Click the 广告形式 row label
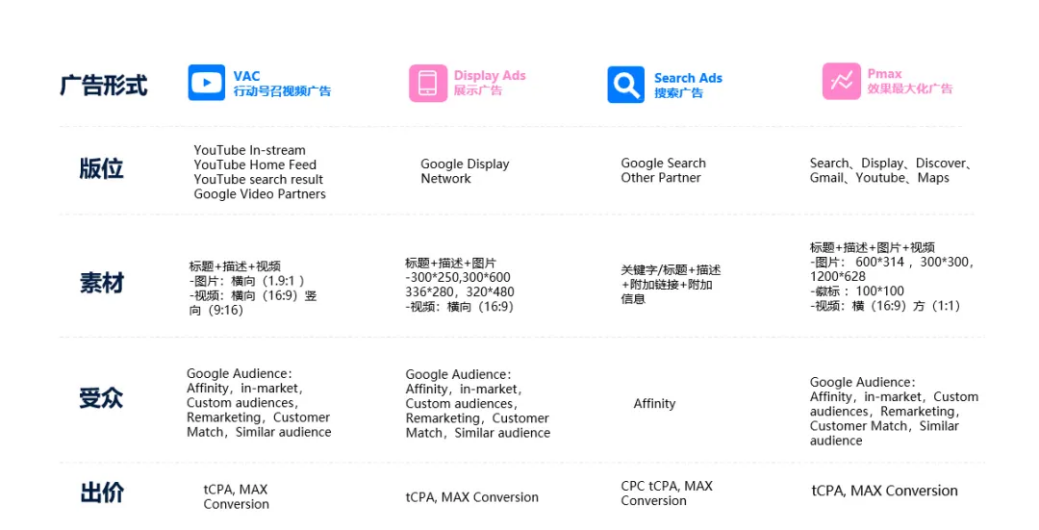1039x530 pixels. click(103, 85)
